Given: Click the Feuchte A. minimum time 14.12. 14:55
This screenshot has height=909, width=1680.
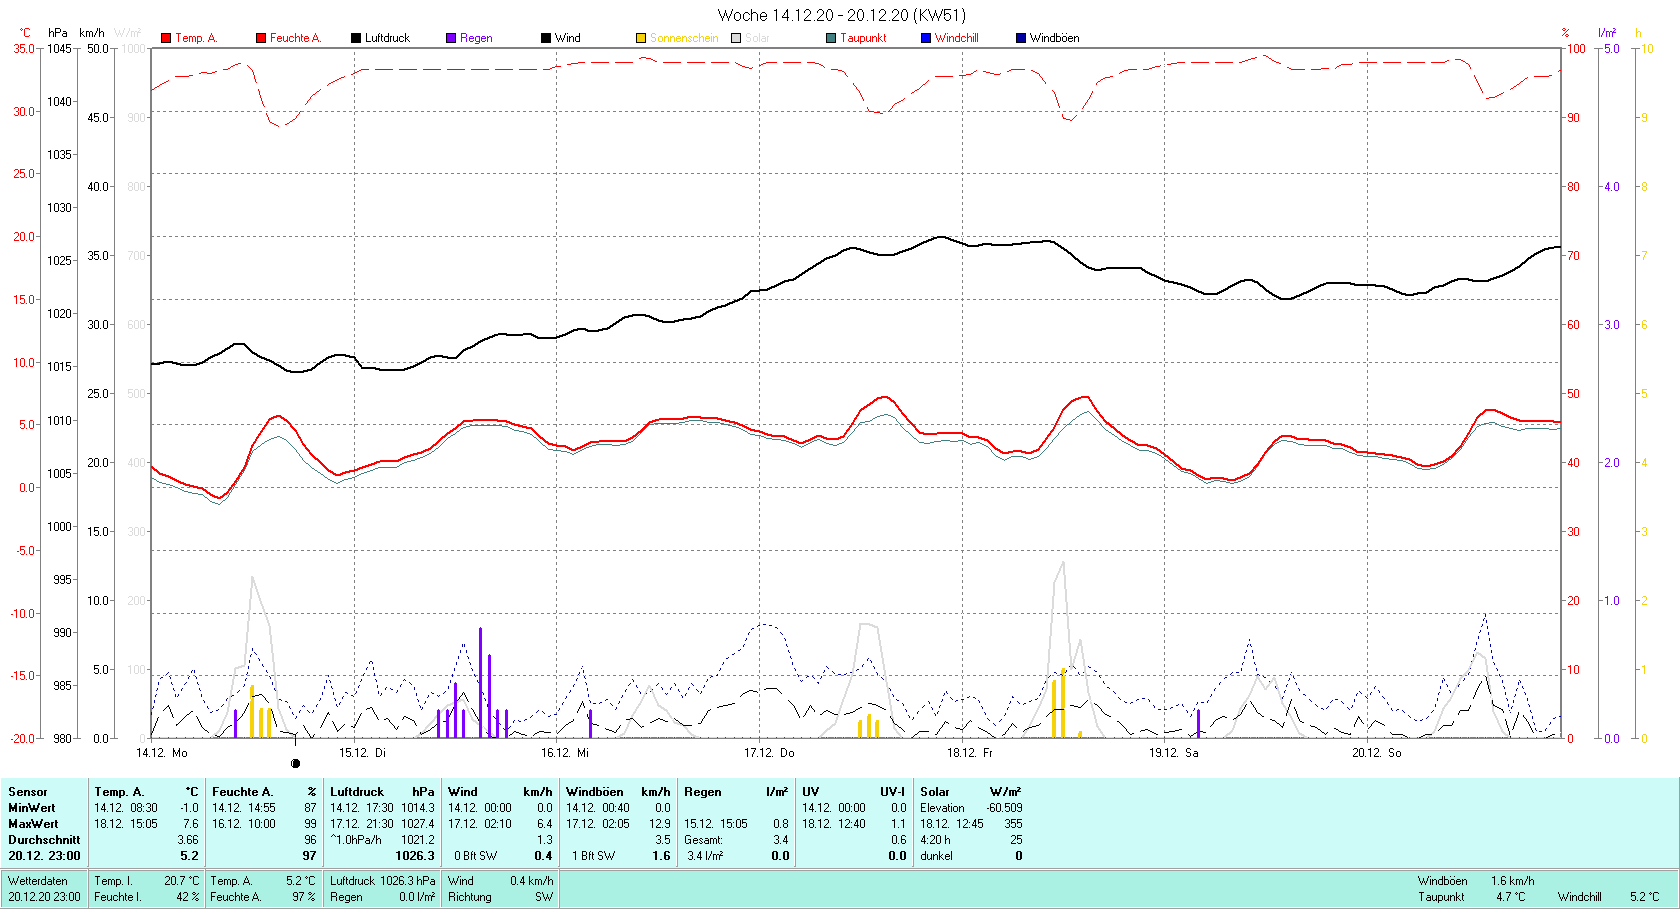Looking at the screenshot, I should (x=244, y=807).
